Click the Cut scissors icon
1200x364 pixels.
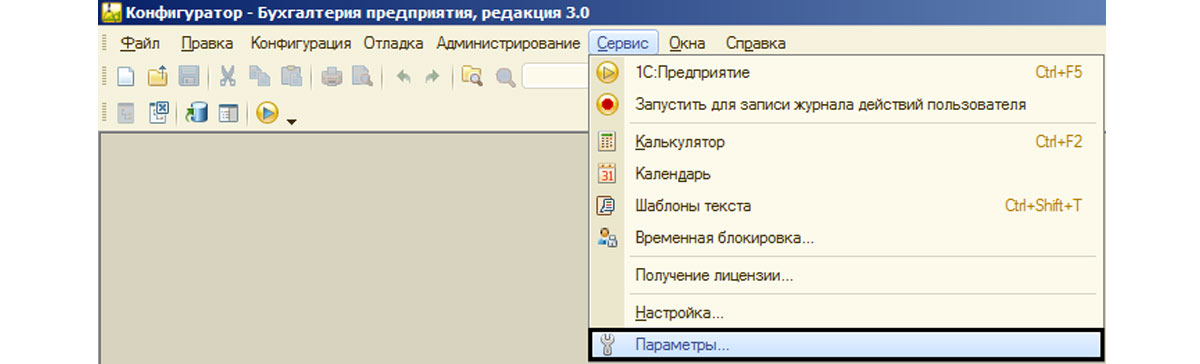pos(228,76)
